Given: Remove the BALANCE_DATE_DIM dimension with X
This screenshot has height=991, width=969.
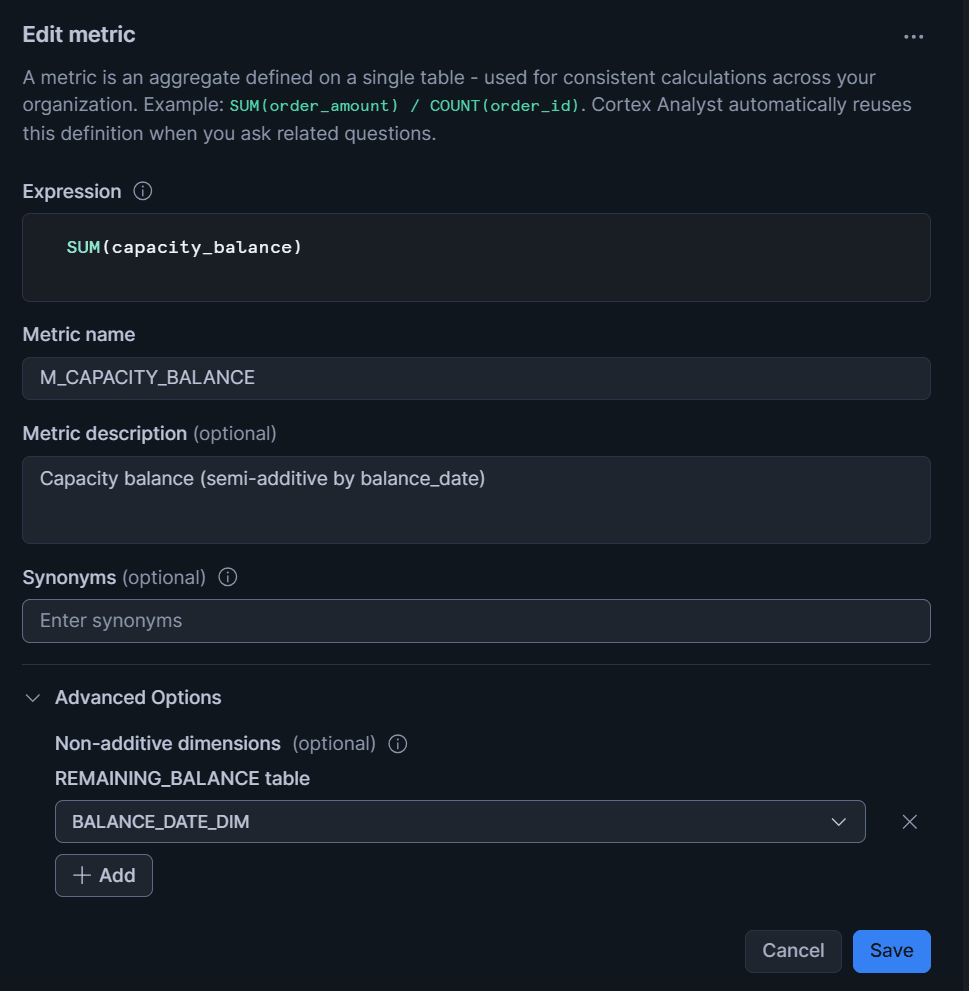Looking at the screenshot, I should coord(910,822).
